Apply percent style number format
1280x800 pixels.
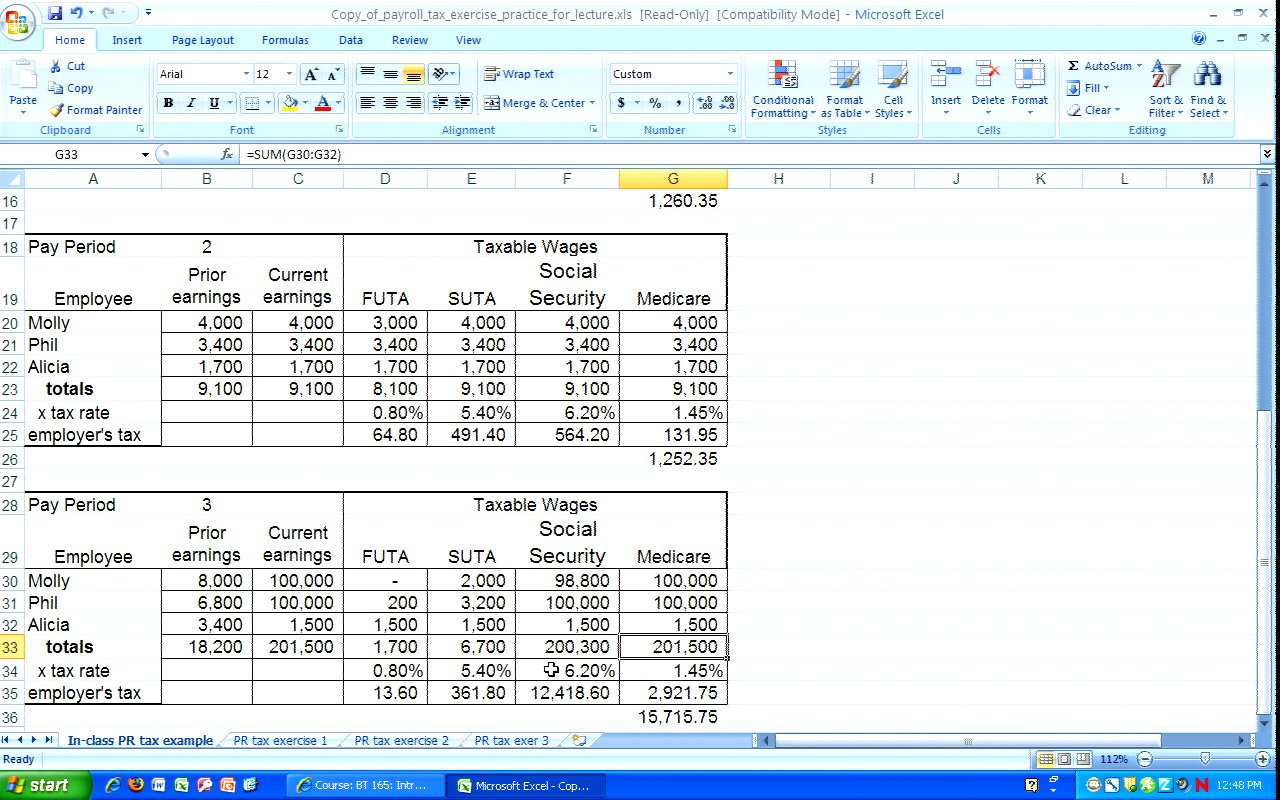tap(655, 103)
